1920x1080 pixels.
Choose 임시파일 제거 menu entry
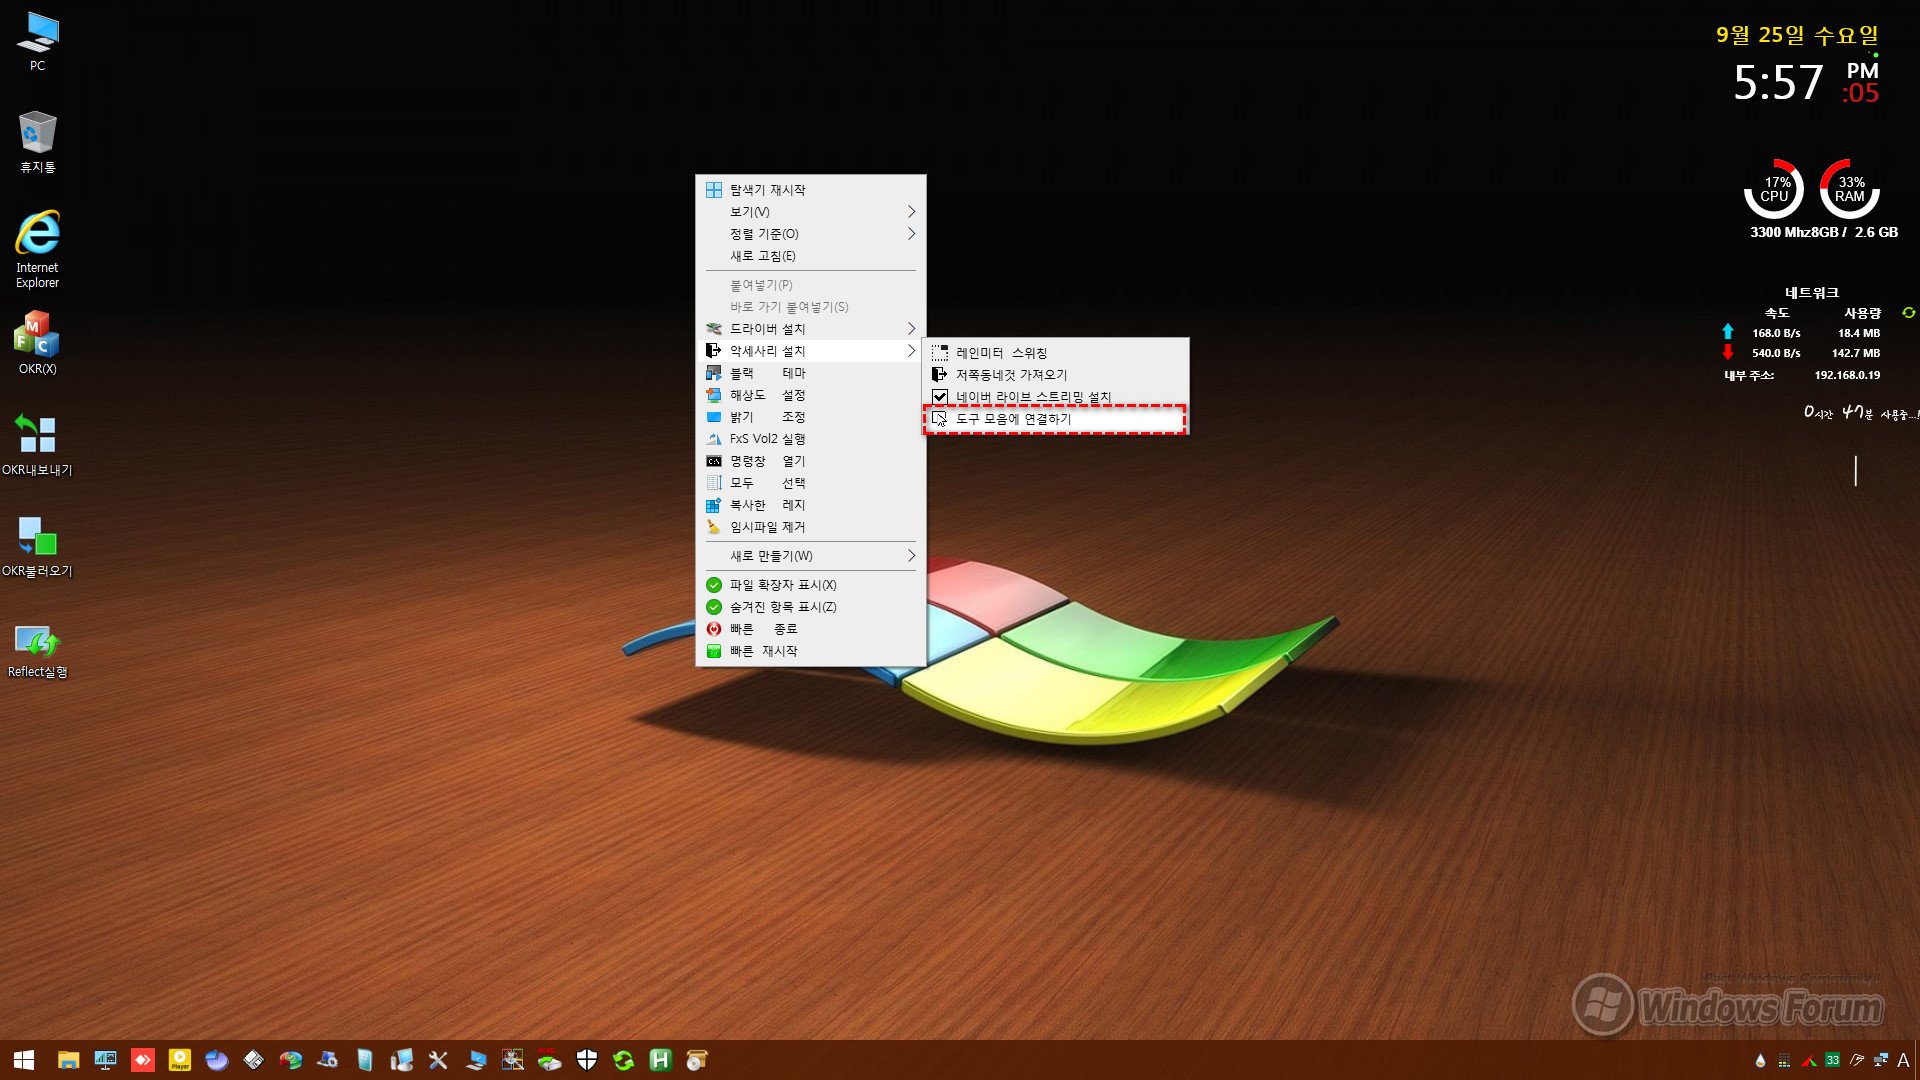tap(811, 527)
